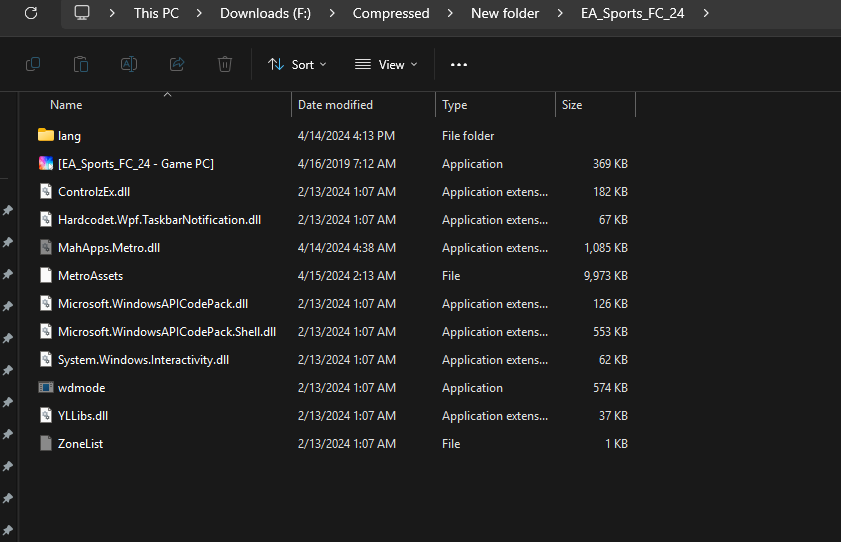Click the Paste clipboard icon
The height and width of the screenshot is (542, 841).
pyautogui.click(x=81, y=64)
